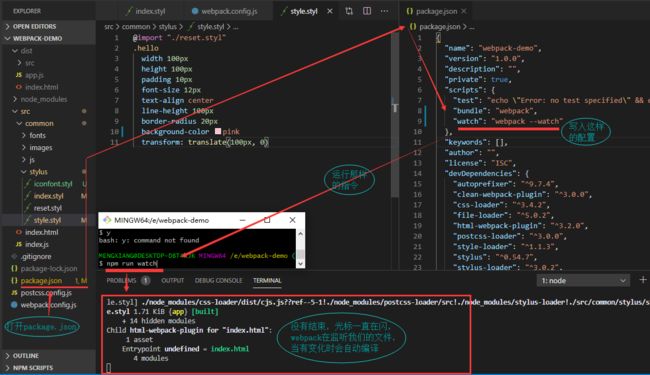
Task: Click the stylus breadcrumb in style.styl editor
Action: click(x=167, y=27)
